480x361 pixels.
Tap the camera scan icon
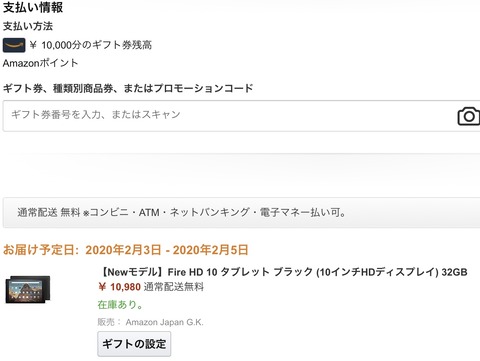[x=469, y=116]
